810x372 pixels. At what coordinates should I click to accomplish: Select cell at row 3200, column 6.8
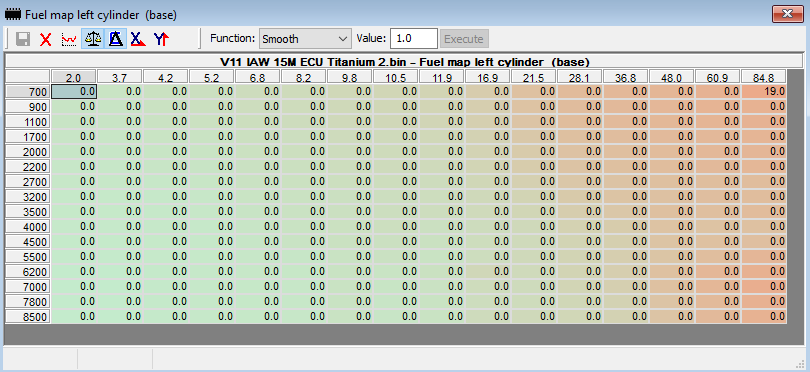tap(258, 196)
